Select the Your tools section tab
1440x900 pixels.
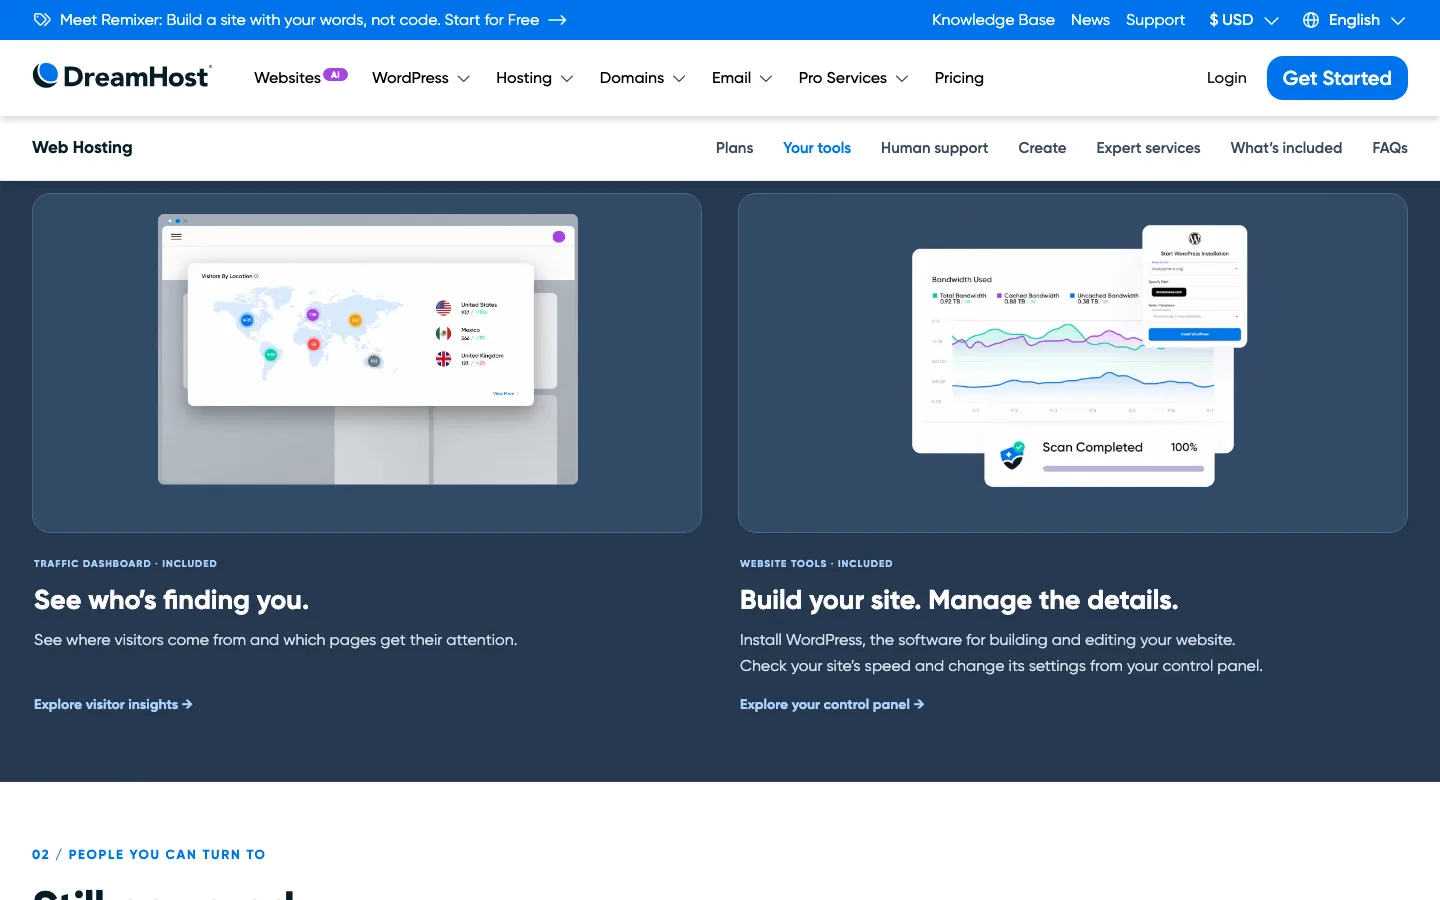817,148
